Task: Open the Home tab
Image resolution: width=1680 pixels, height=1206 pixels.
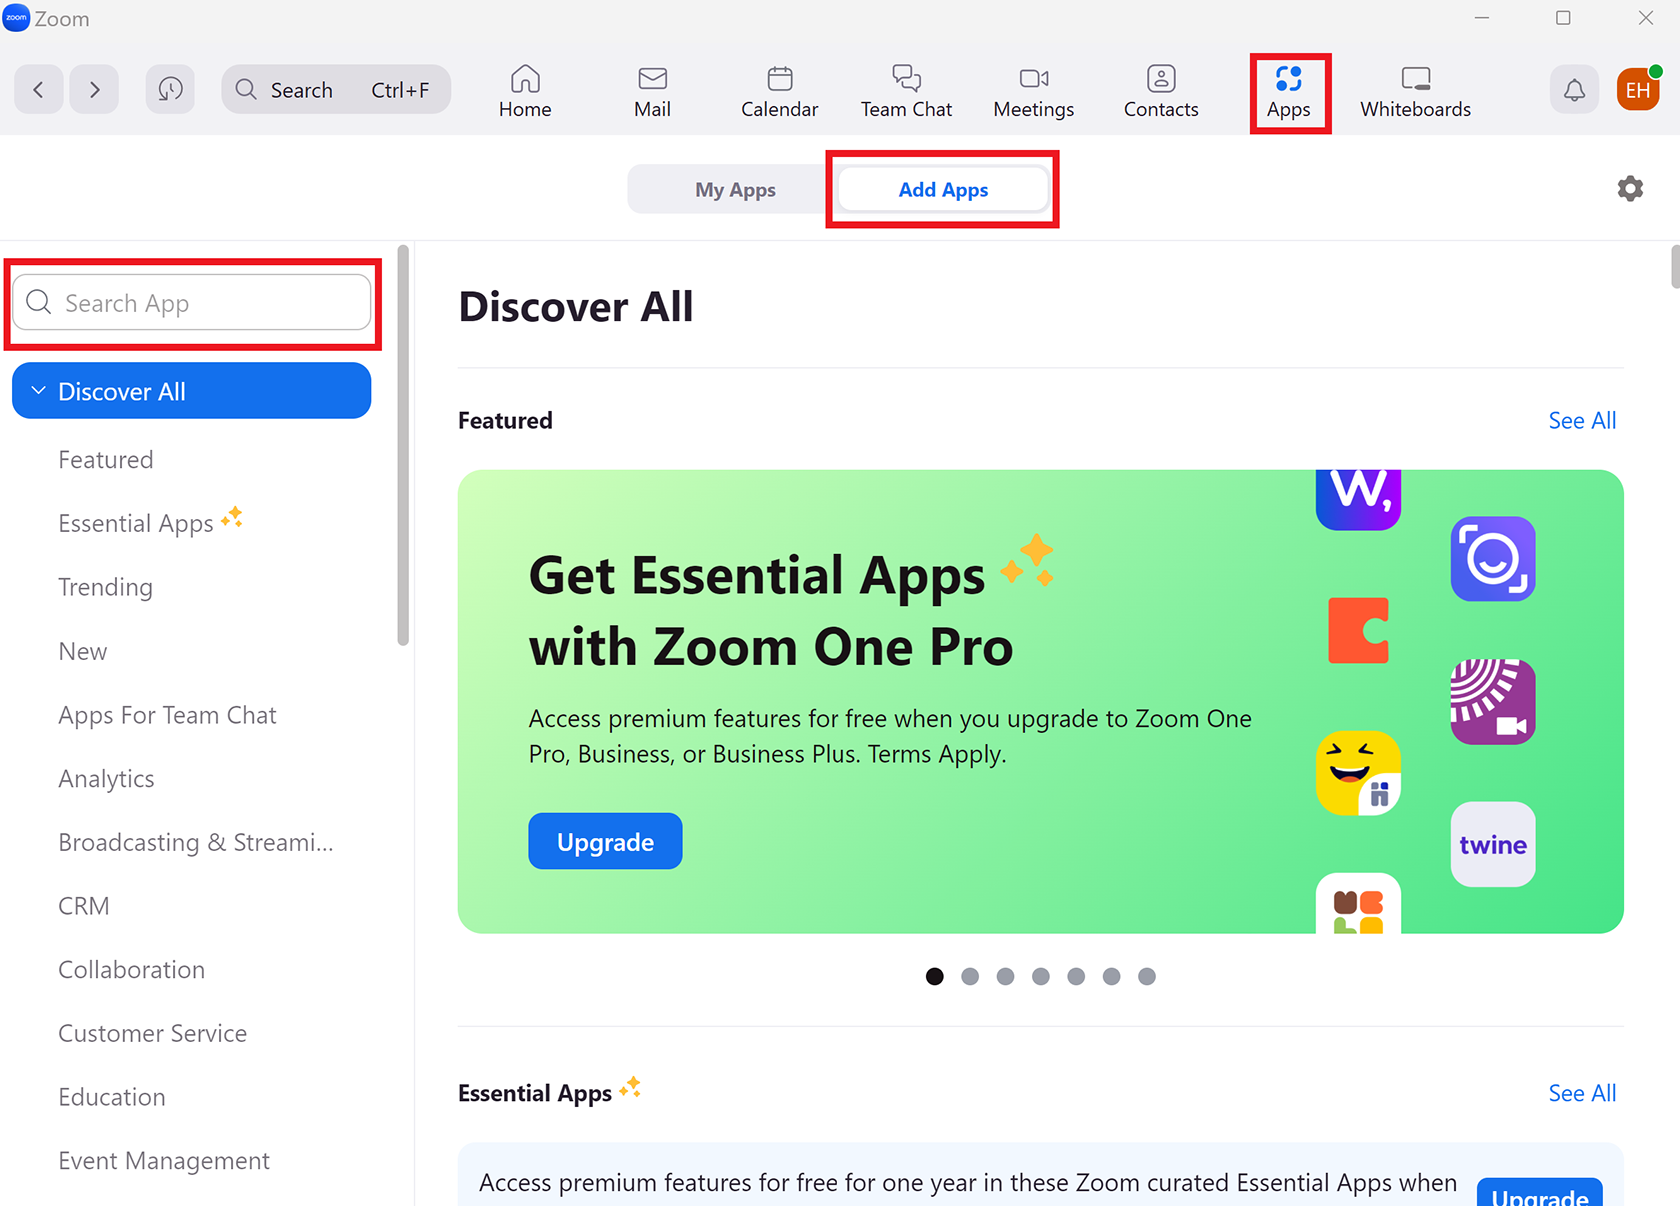Action: pyautogui.click(x=525, y=92)
